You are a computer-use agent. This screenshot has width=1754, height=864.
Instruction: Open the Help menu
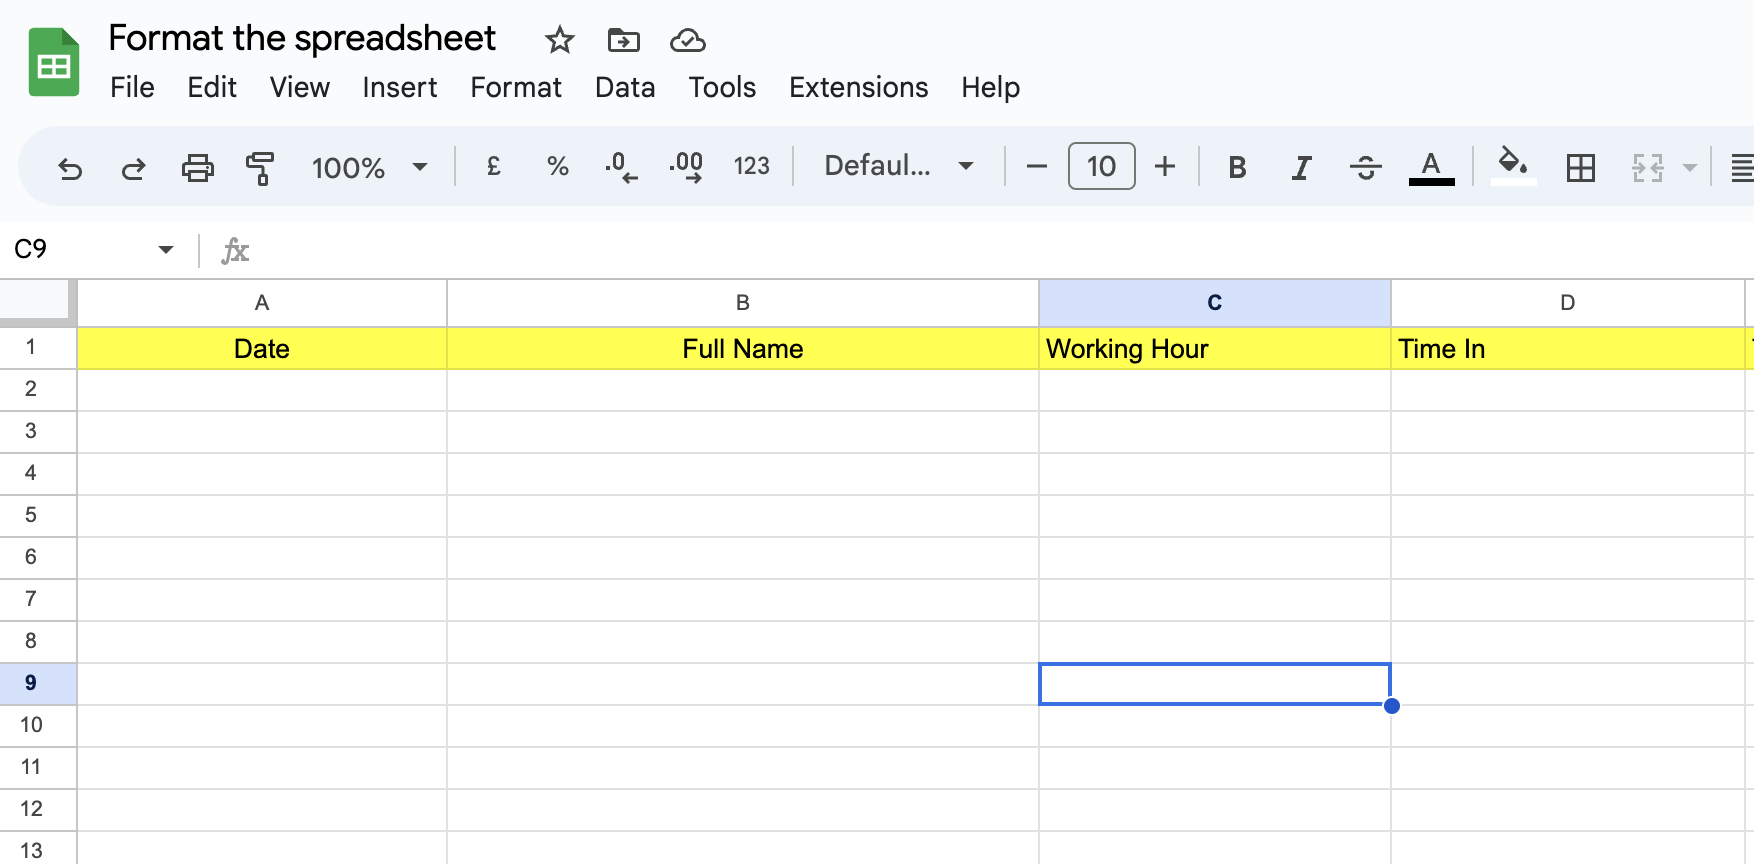click(x=991, y=87)
